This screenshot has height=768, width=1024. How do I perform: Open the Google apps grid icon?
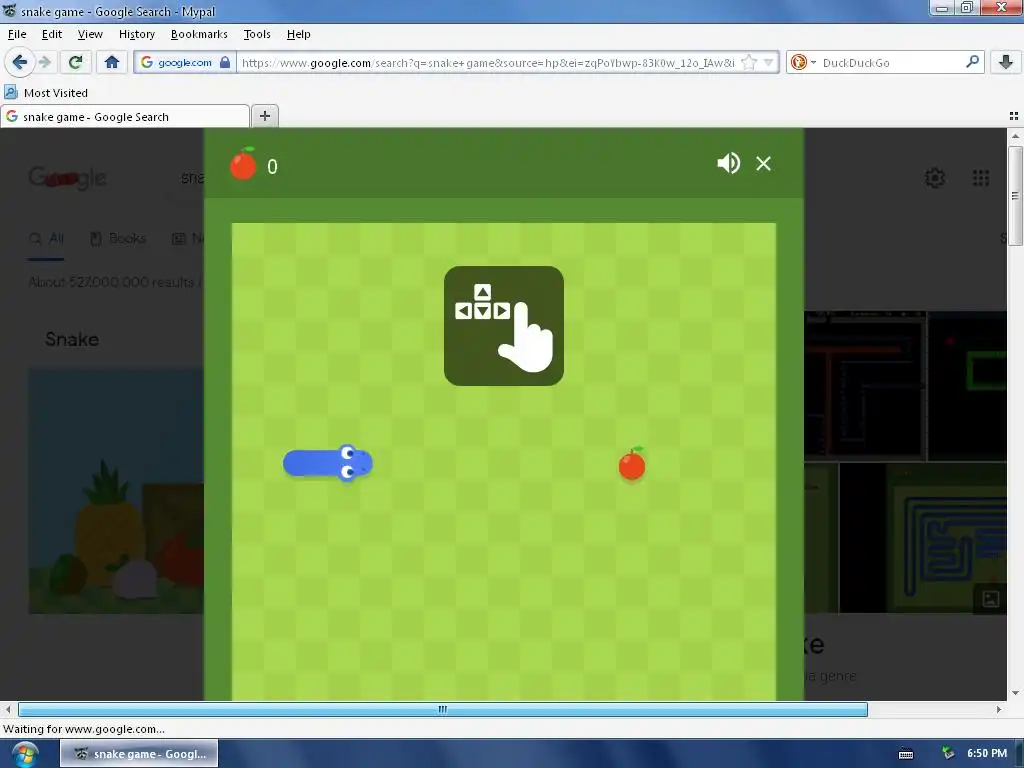(x=981, y=178)
